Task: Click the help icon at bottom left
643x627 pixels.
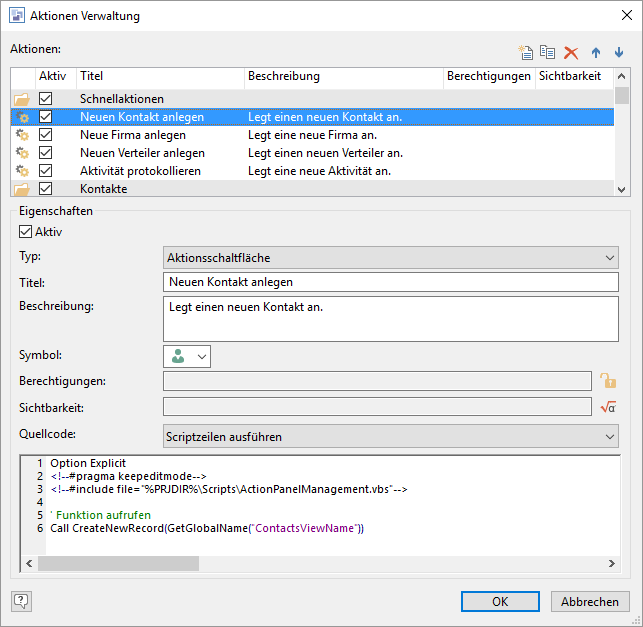Action: (21, 601)
